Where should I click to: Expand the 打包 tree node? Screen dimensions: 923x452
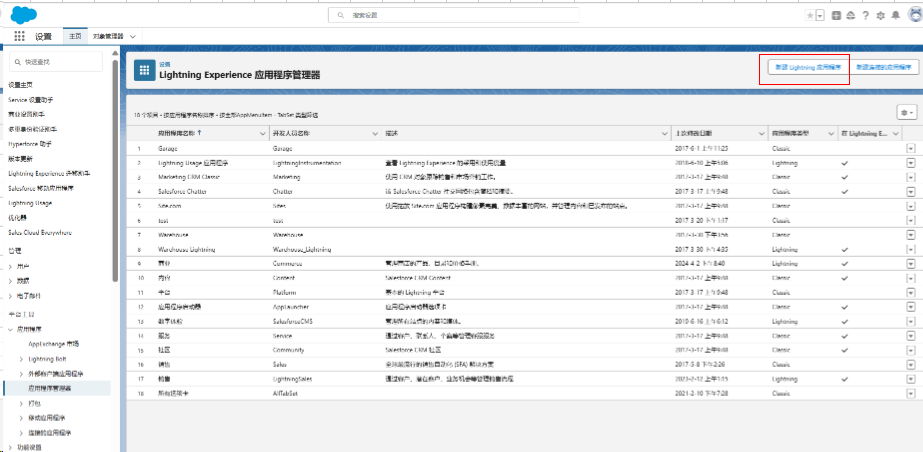point(22,403)
